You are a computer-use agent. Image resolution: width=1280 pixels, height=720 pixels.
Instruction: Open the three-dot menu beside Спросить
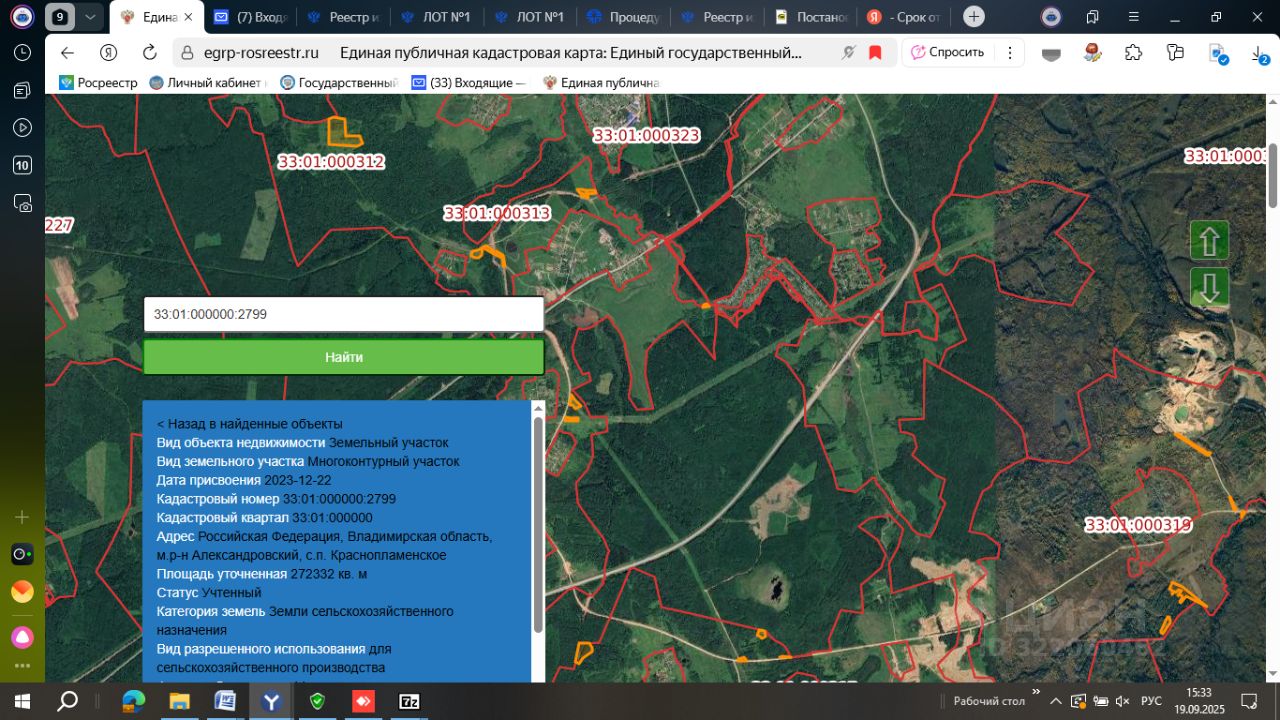point(1011,53)
